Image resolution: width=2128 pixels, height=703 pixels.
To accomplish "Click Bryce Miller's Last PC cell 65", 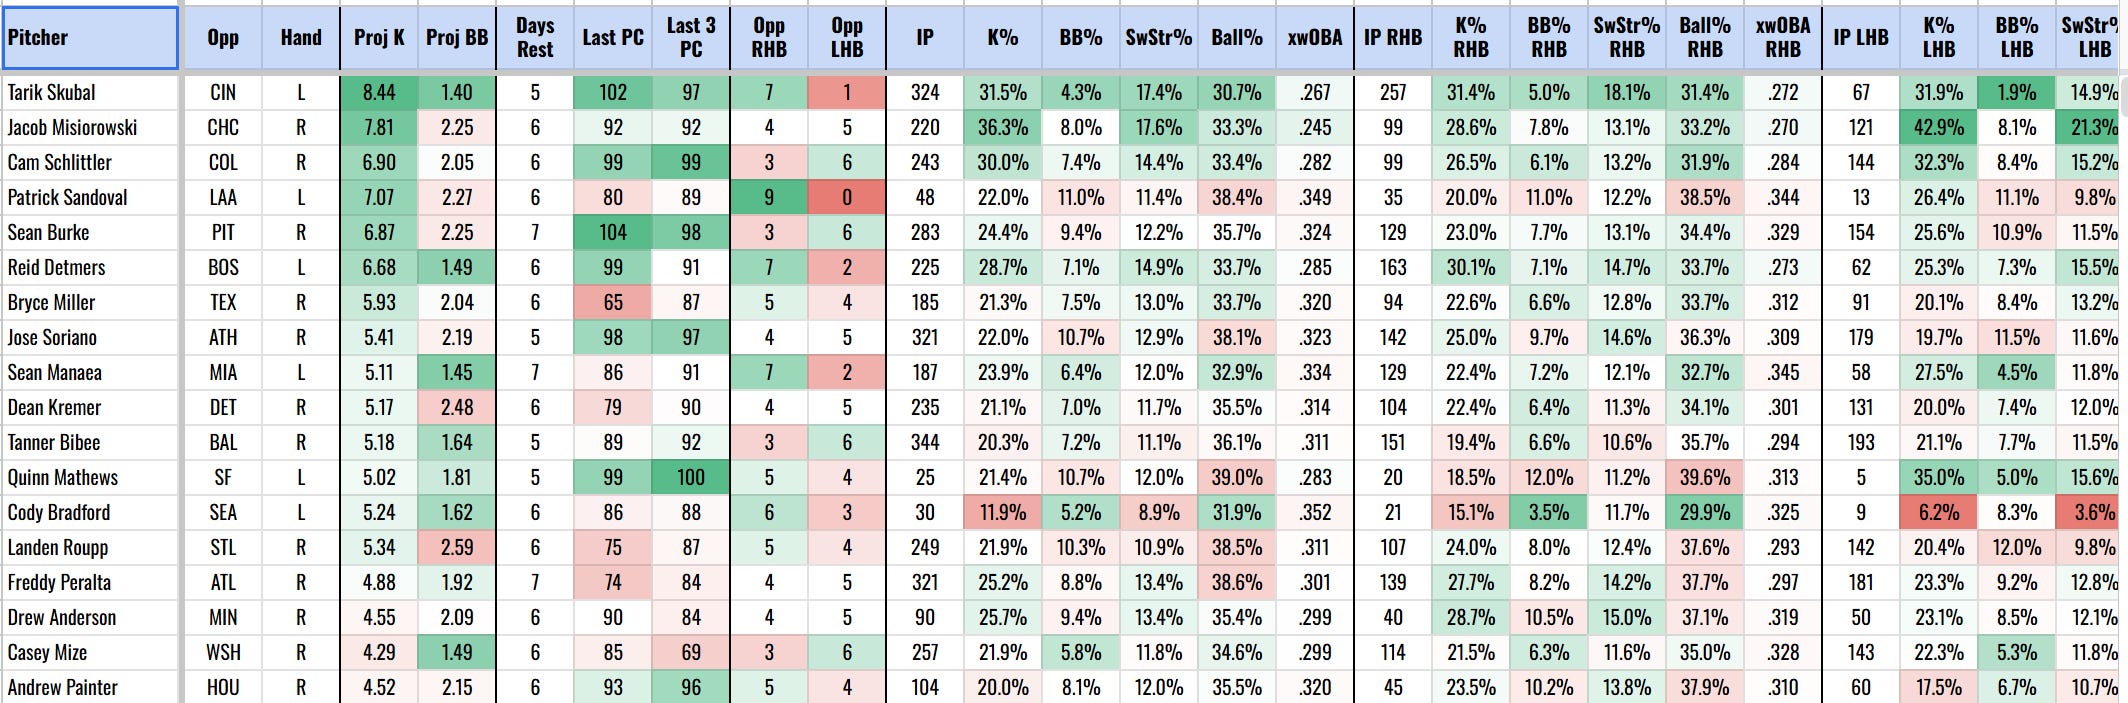I will (613, 302).
